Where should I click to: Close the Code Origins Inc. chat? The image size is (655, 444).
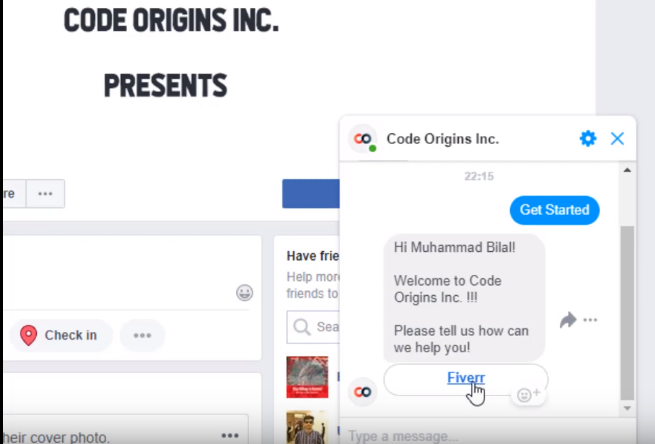coord(617,139)
